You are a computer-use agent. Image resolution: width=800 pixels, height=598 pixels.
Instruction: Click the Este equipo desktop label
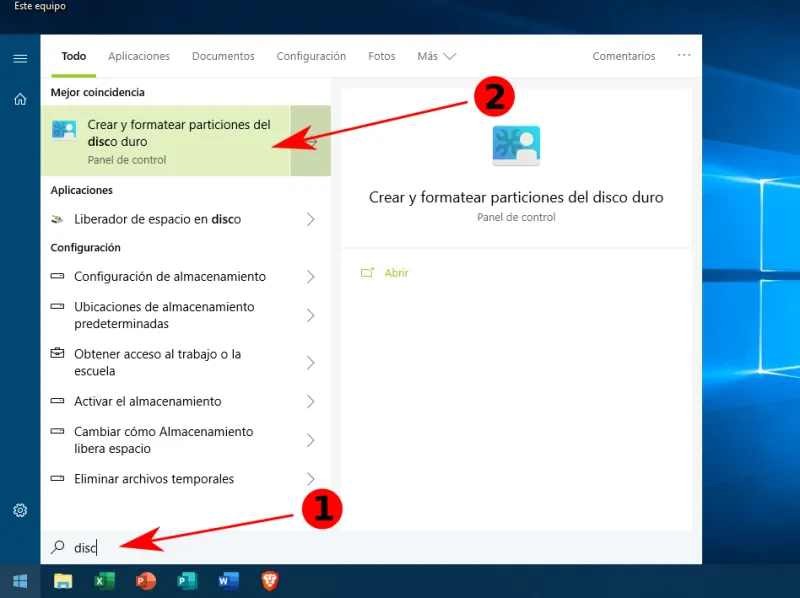tap(40, 6)
